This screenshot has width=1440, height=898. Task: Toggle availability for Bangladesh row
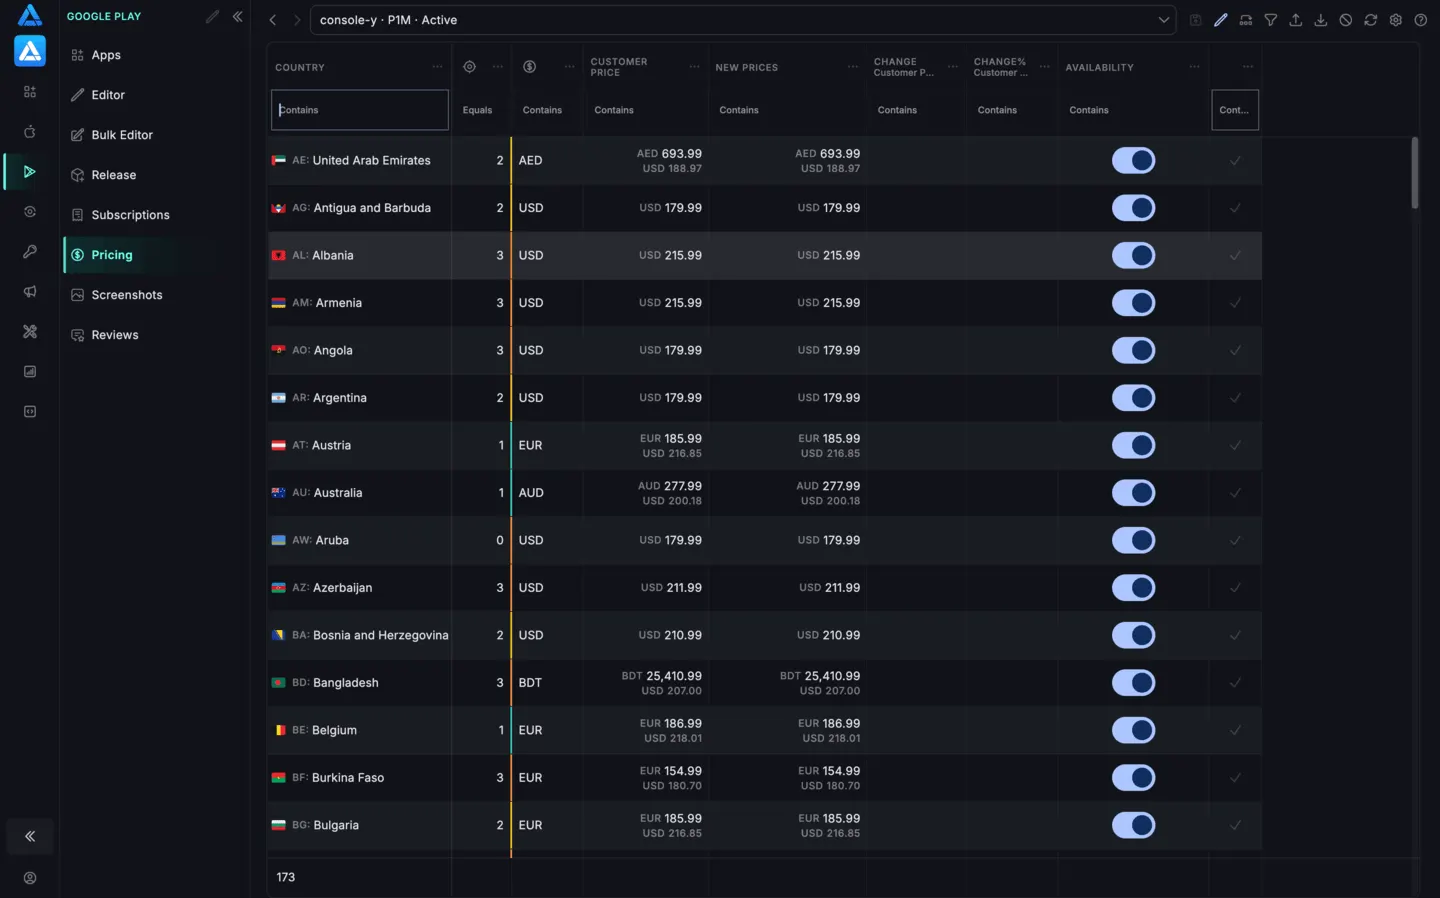1133,683
